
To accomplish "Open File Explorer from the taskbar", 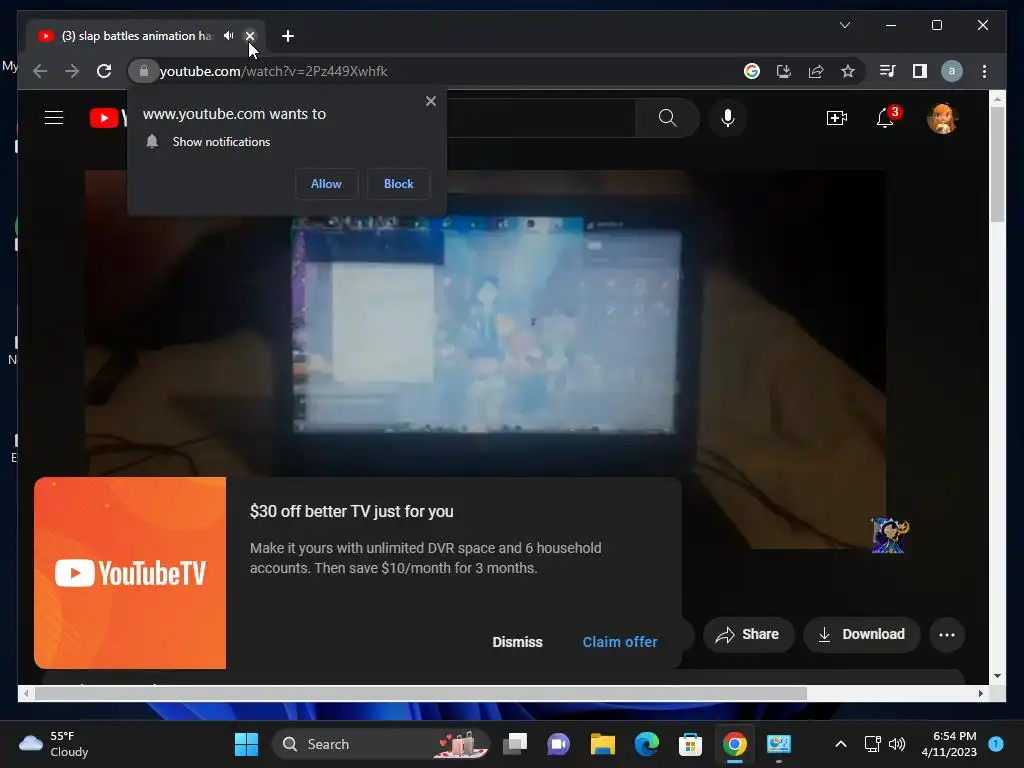I will click(602, 744).
